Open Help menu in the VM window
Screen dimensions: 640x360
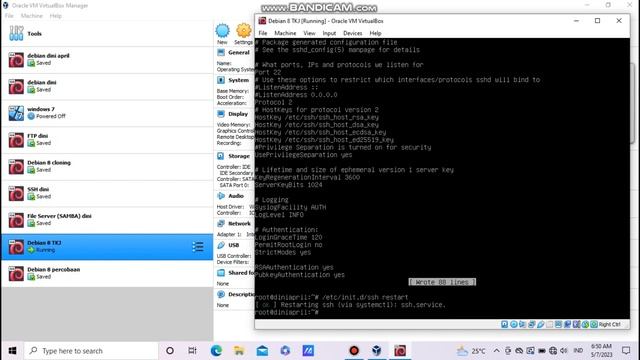(375, 33)
